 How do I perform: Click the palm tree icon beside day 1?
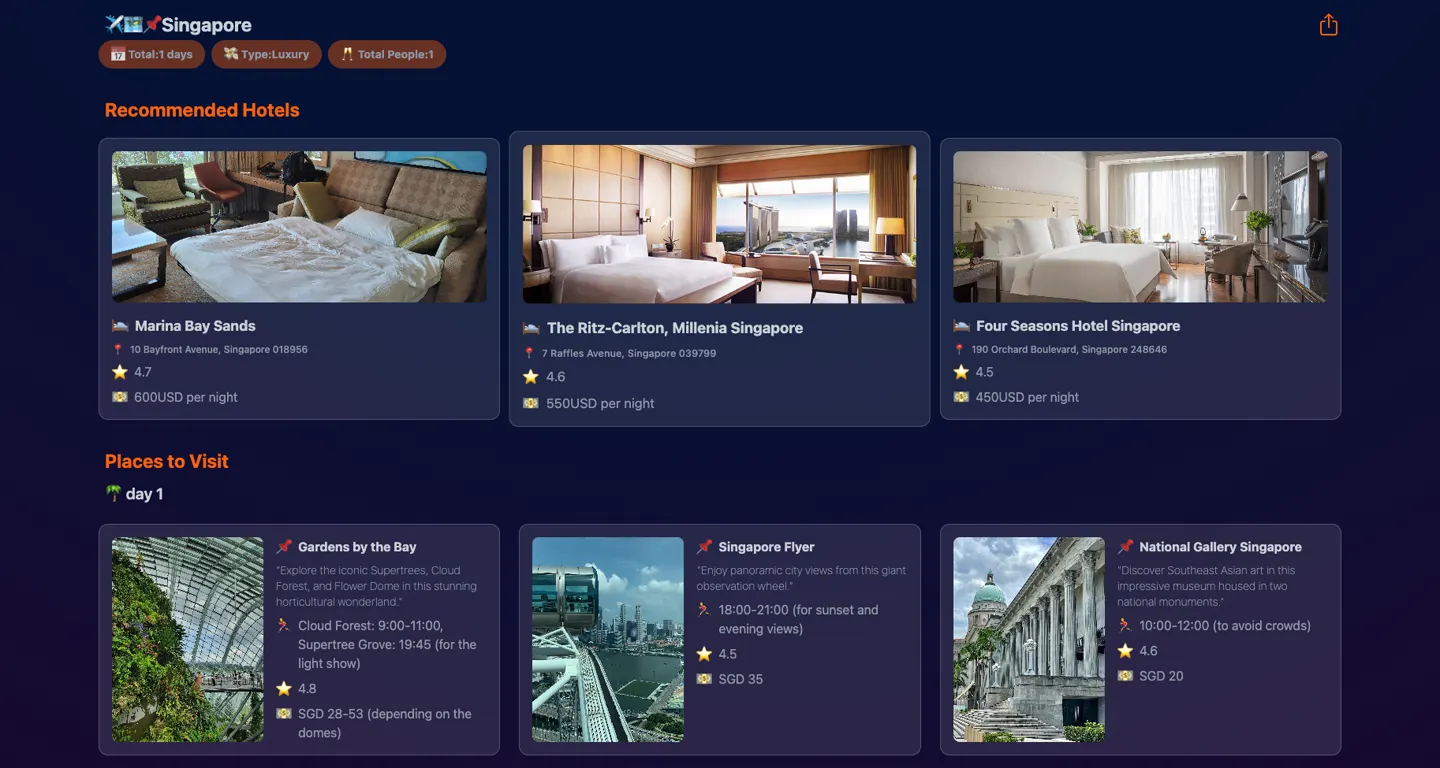tap(113, 494)
